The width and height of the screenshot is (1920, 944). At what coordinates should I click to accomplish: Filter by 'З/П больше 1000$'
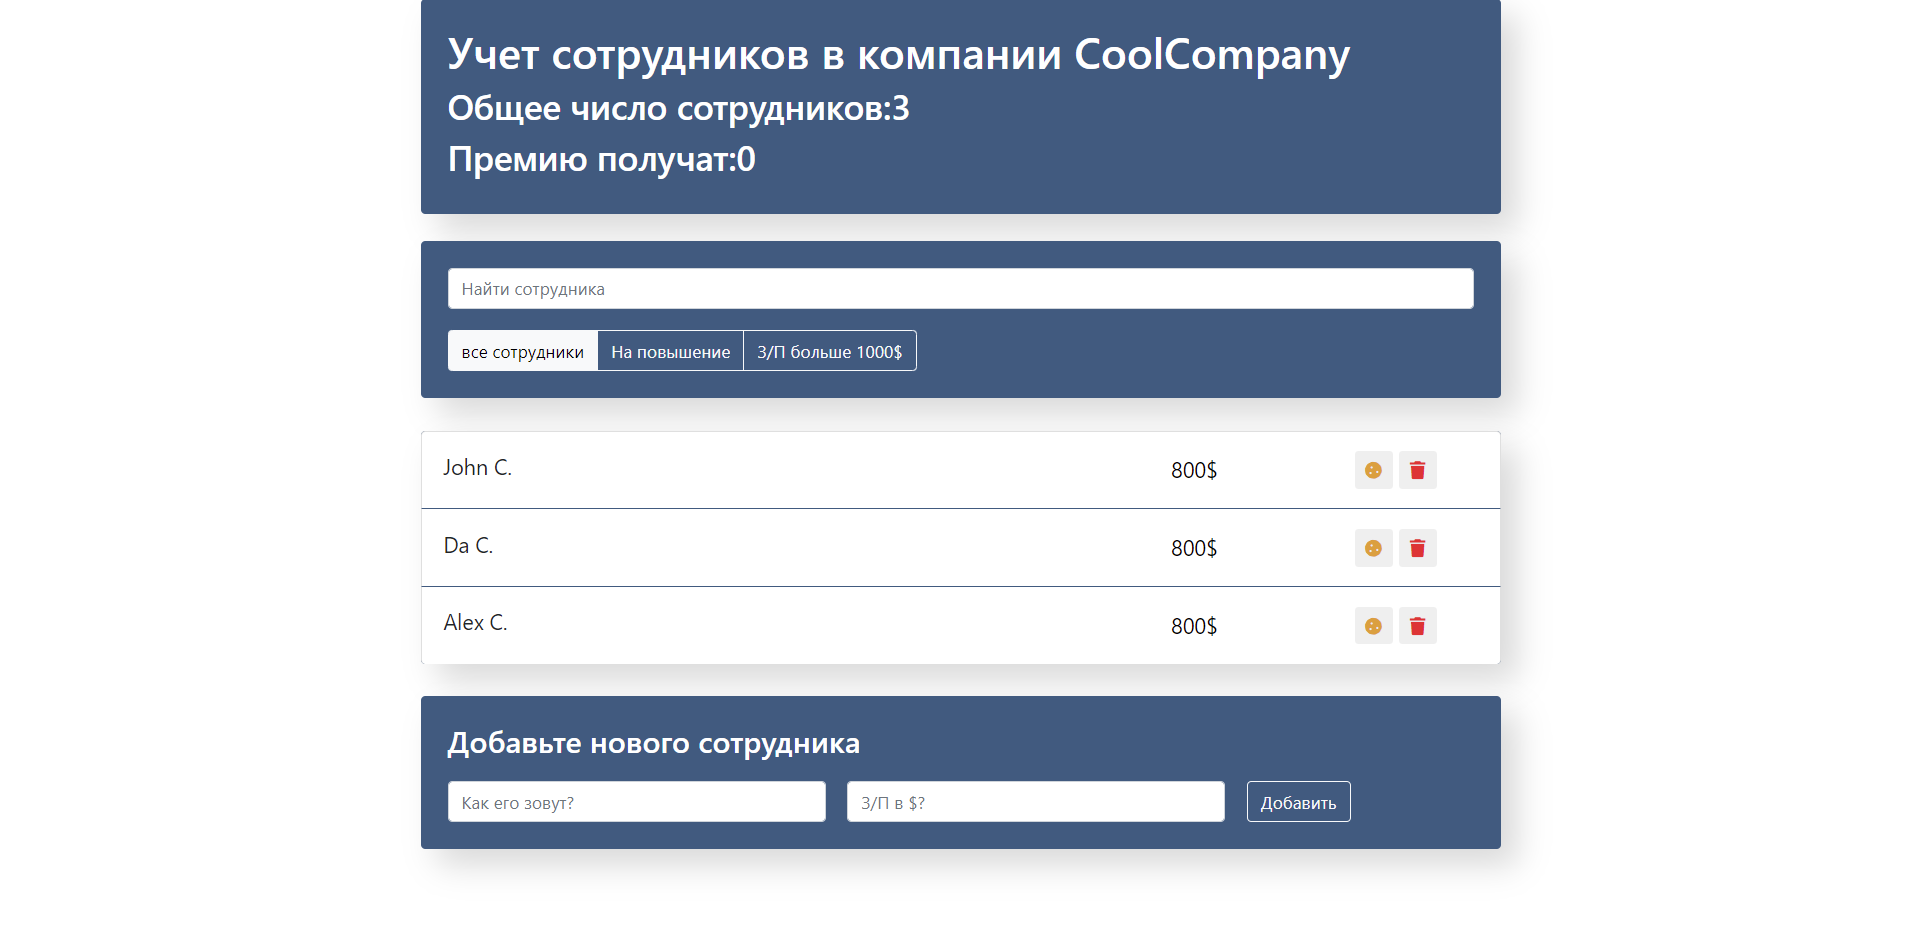pos(829,352)
